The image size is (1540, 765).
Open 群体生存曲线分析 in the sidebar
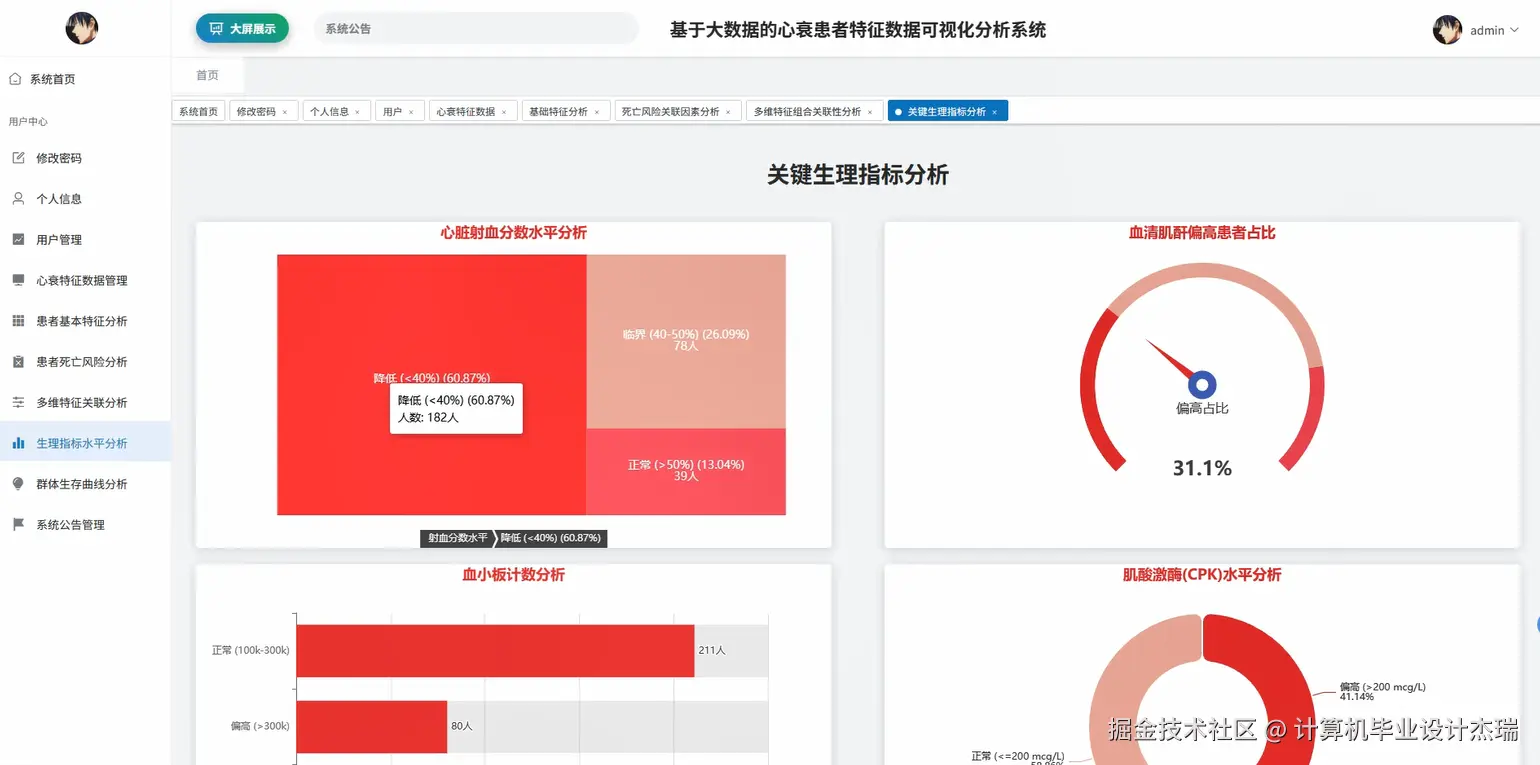[85, 484]
